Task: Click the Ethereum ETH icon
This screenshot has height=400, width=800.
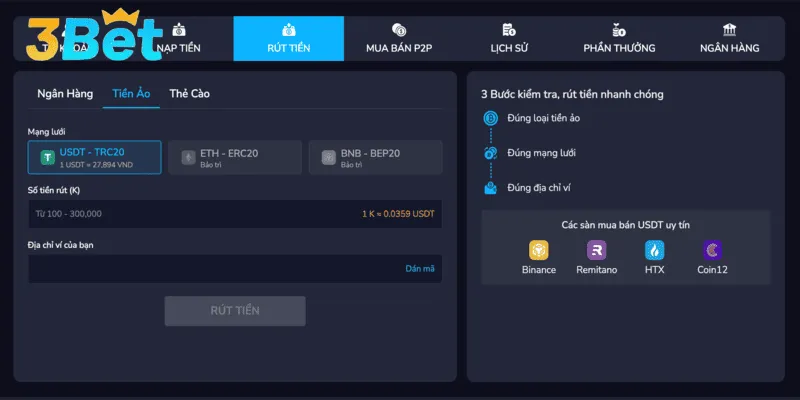Action: pos(189,158)
